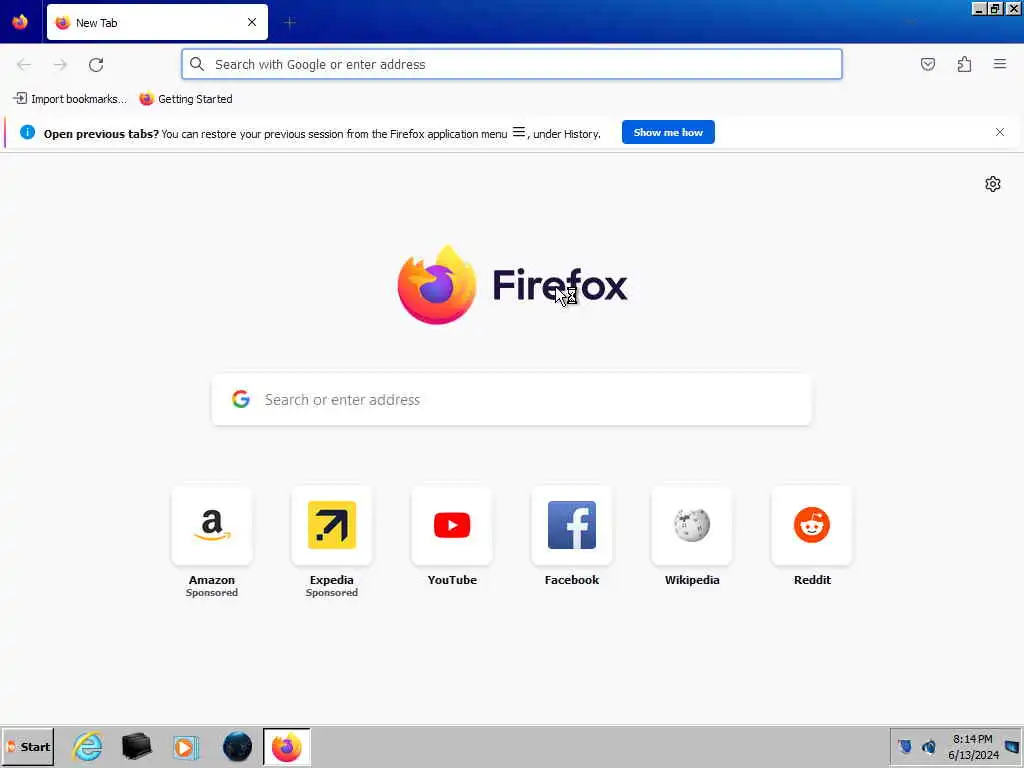The image size is (1024, 768).
Task: Open the black folder taskbar icon
Action: click(x=136, y=746)
